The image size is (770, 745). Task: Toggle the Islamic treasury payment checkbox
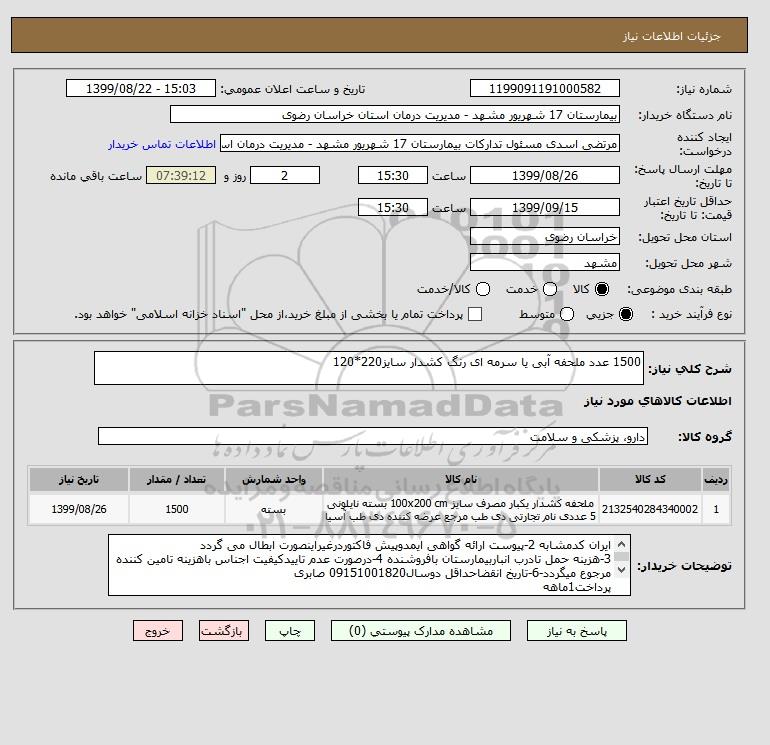pyautogui.click(x=475, y=314)
